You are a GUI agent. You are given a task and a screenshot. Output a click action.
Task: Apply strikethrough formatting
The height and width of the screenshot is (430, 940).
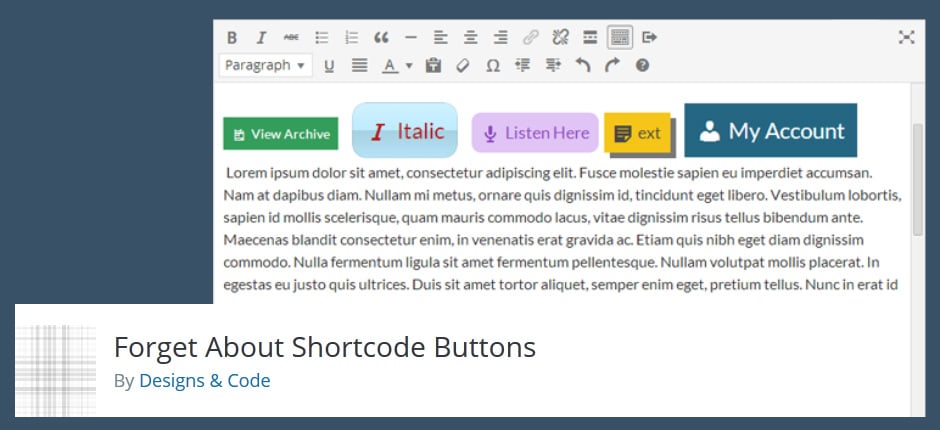pyautogui.click(x=291, y=38)
